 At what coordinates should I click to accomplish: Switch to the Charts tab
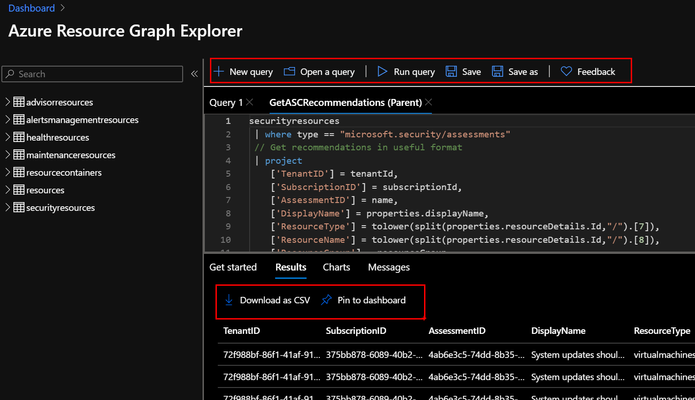tap(336, 267)
